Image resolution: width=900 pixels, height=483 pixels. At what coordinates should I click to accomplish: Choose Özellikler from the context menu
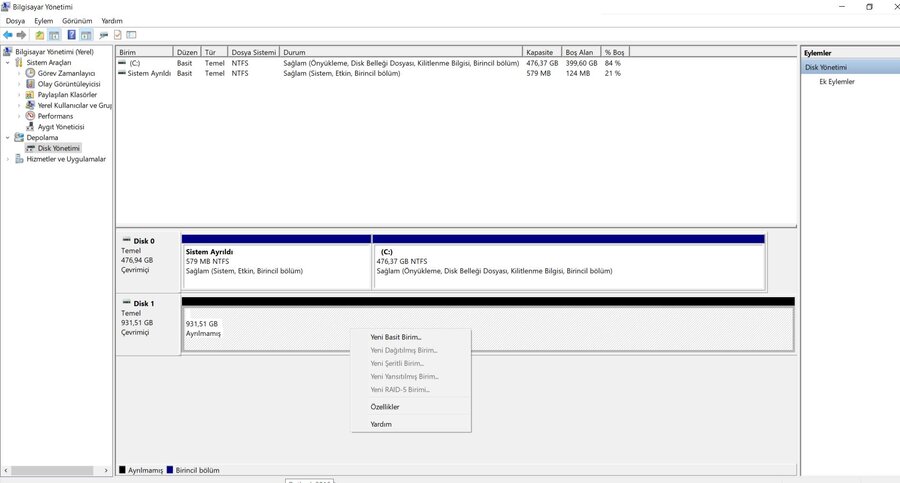411,407
